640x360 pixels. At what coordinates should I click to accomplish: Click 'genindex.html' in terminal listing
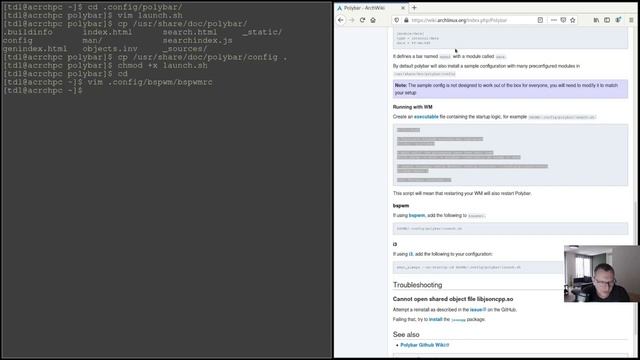[x=35, y=49]
